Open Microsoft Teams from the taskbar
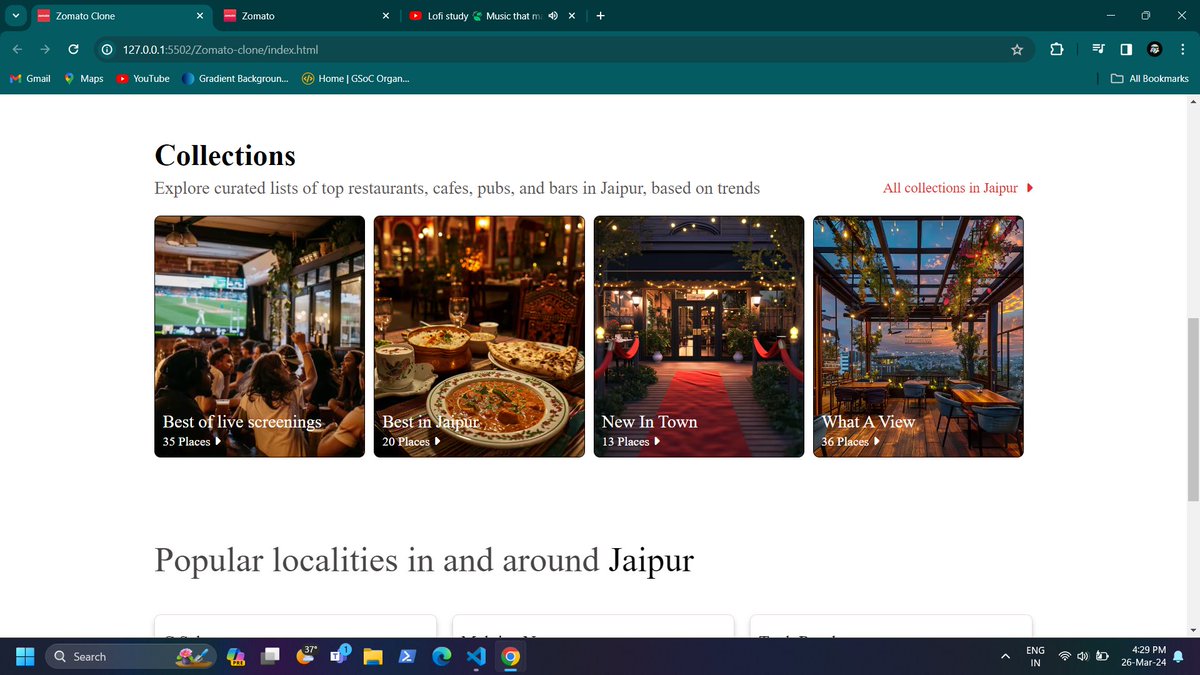This screenshot has width=1200, height=675. 340,656
